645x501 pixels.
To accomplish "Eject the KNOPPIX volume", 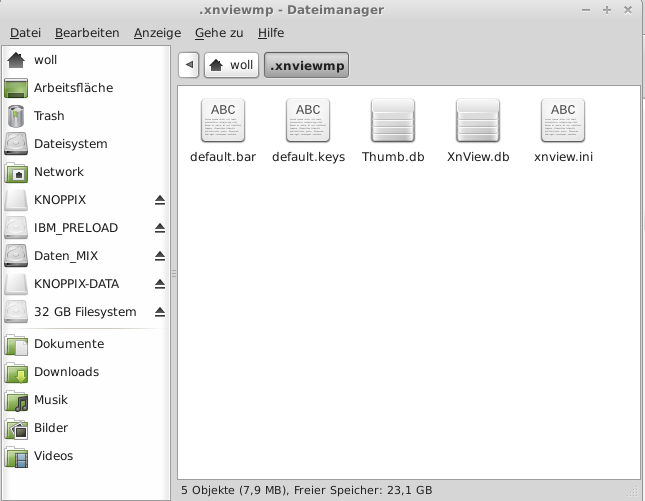I will pyautogui.click(x=160, y=200).
